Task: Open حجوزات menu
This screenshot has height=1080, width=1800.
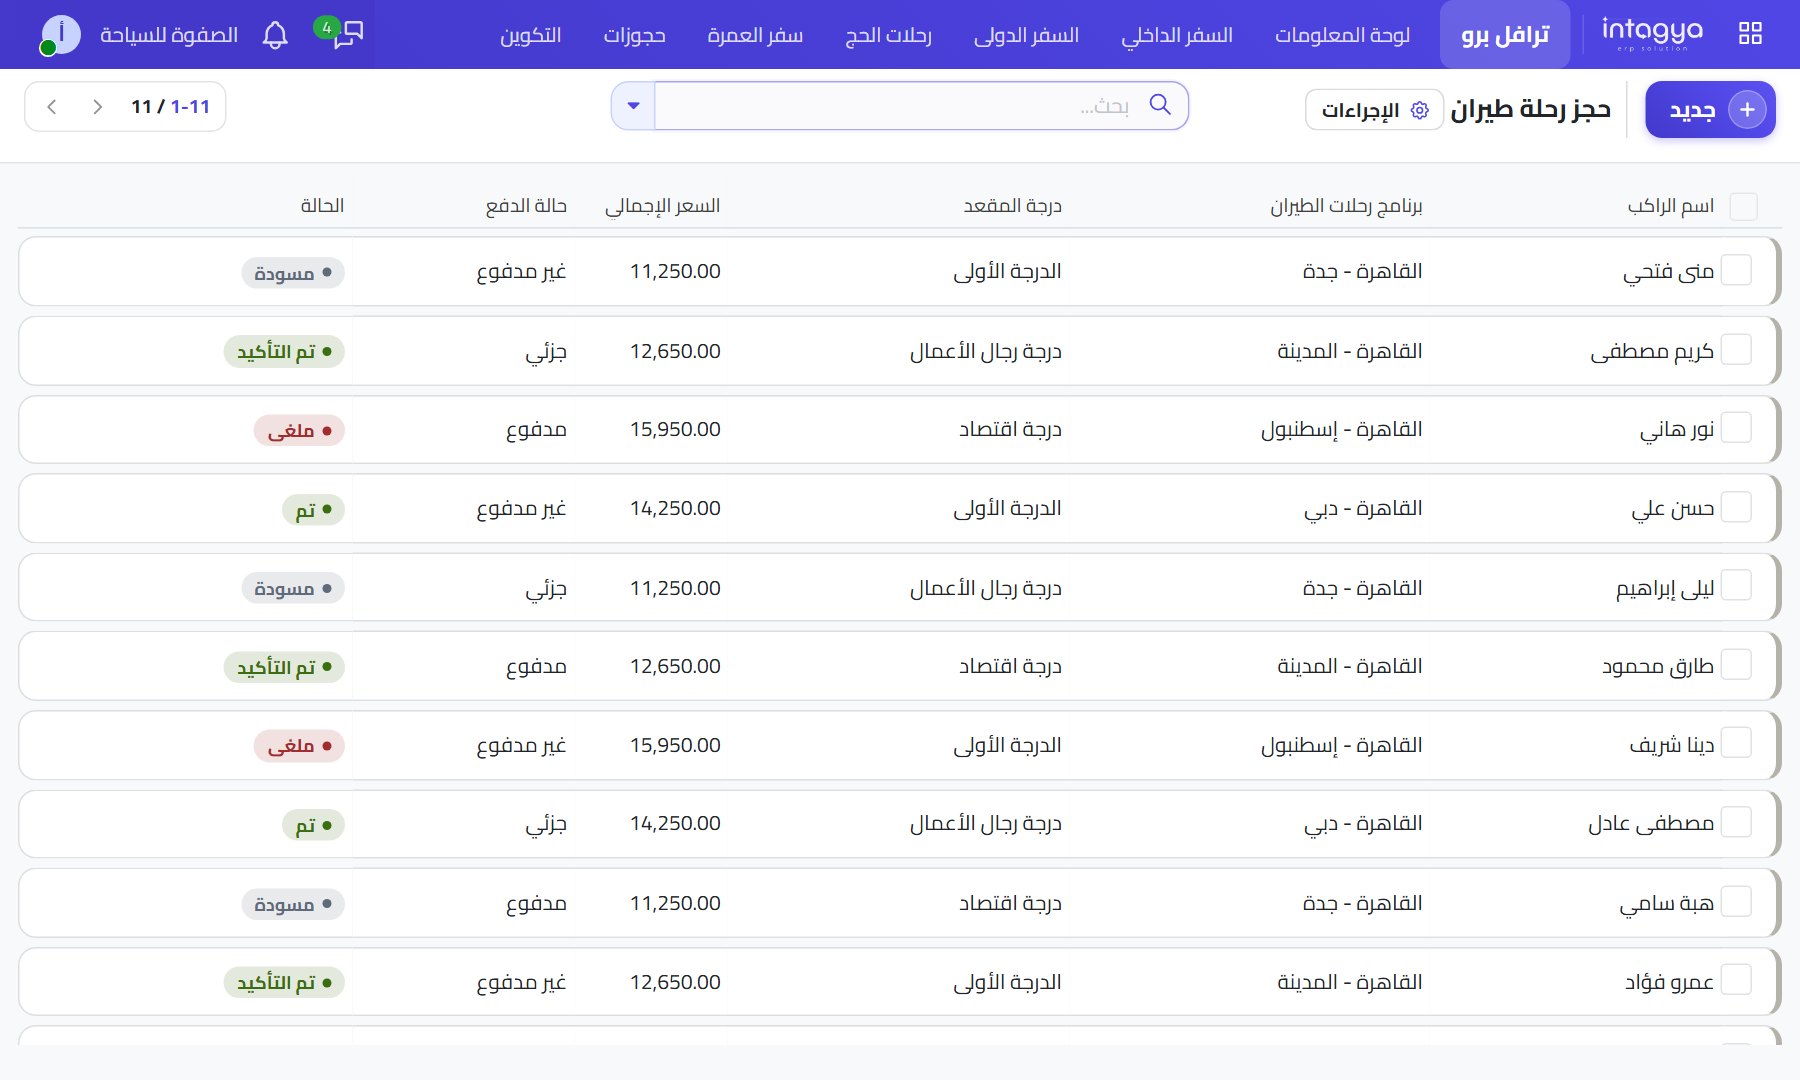Action: 634,35
